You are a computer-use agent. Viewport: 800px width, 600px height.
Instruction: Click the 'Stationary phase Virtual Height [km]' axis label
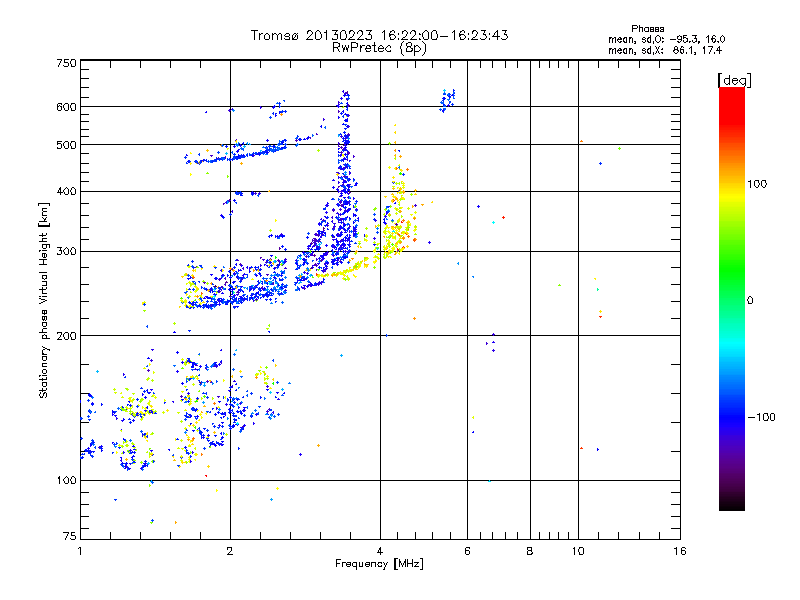point(44,301)
